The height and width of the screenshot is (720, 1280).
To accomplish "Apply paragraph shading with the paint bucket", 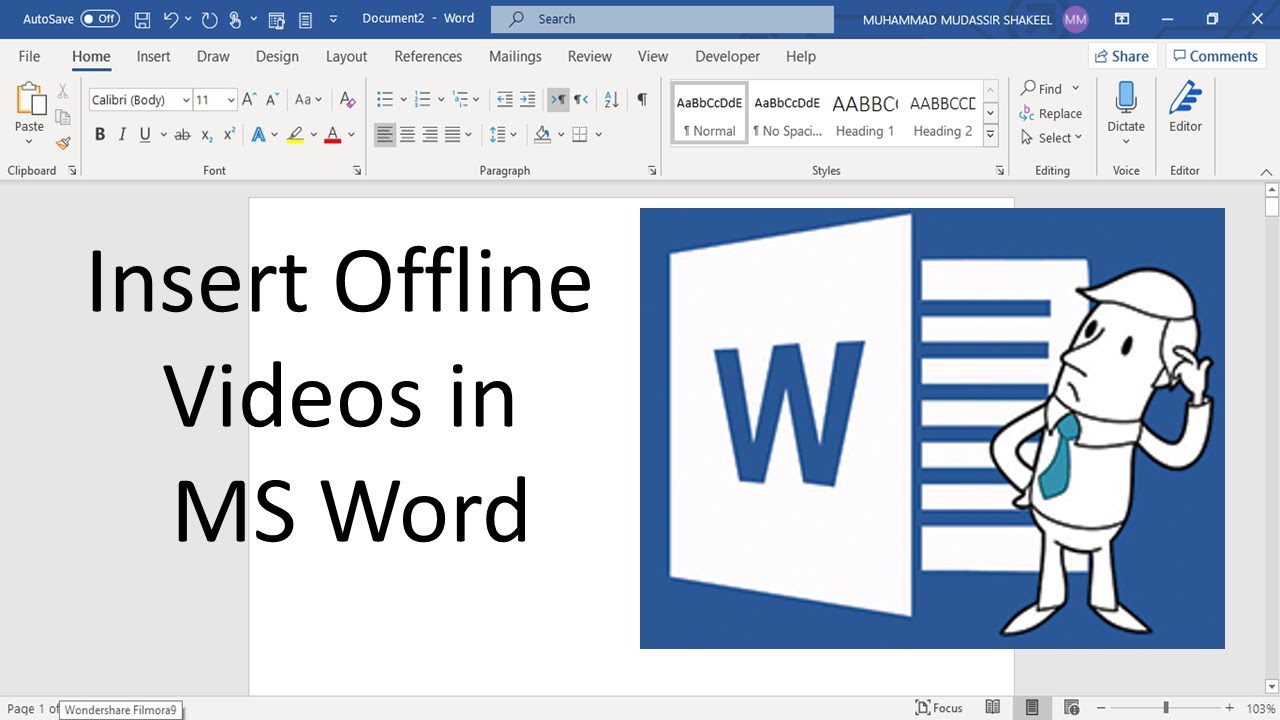I will (542, 135).
